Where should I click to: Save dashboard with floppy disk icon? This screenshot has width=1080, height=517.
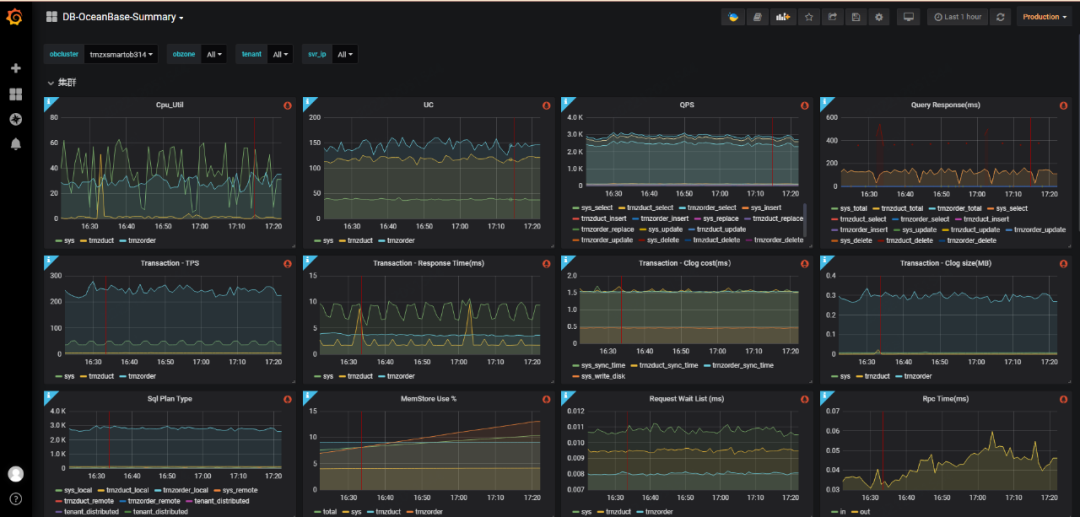(855, 17)
